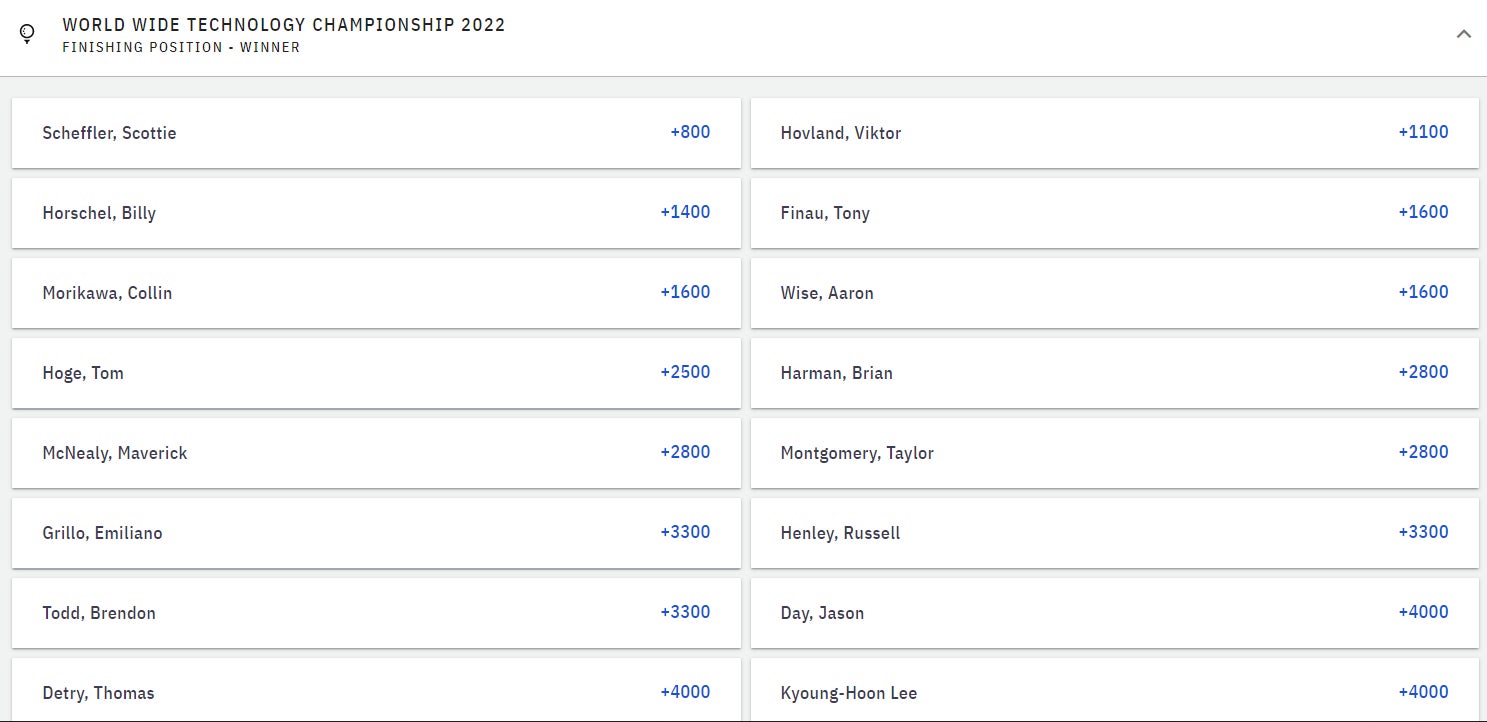Viewport: 1487px width, 722px height.
Task: Select Scheffler, Scottie at +800 odds
Action: 376,133
